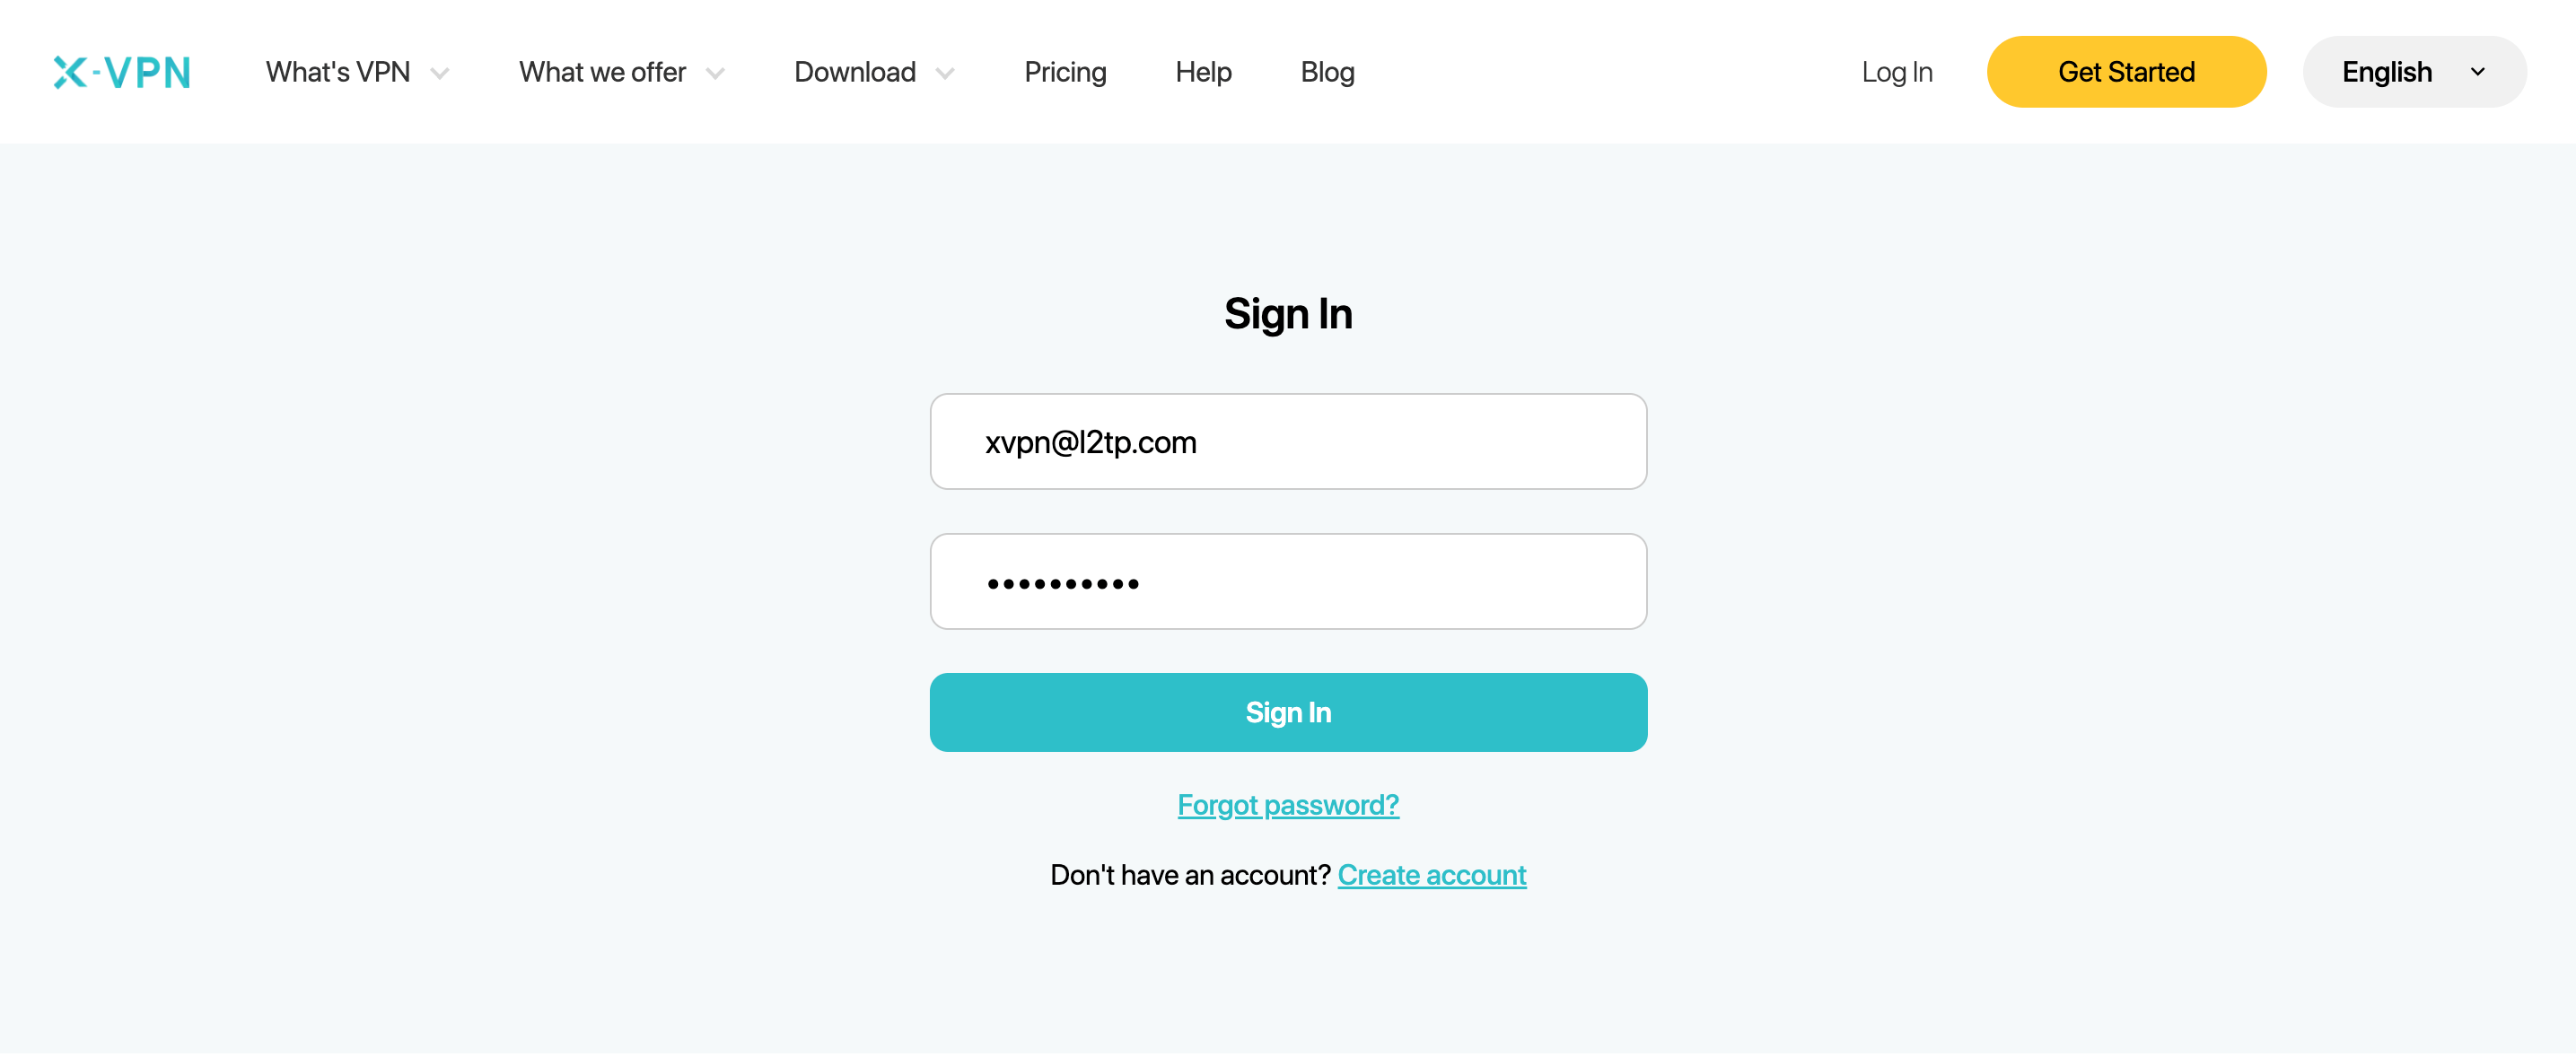Click the 'Help' navigation item
Screen dimensions: 2576x1057
[x=1205, y=72]
